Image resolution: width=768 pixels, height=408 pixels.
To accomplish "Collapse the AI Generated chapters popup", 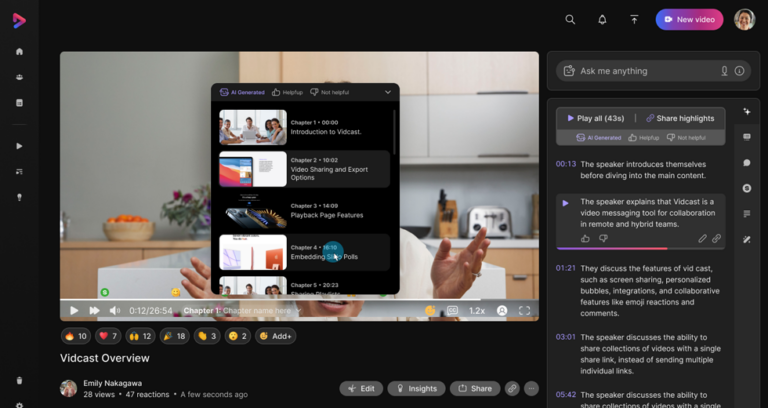I will click(x=388, y=92).
